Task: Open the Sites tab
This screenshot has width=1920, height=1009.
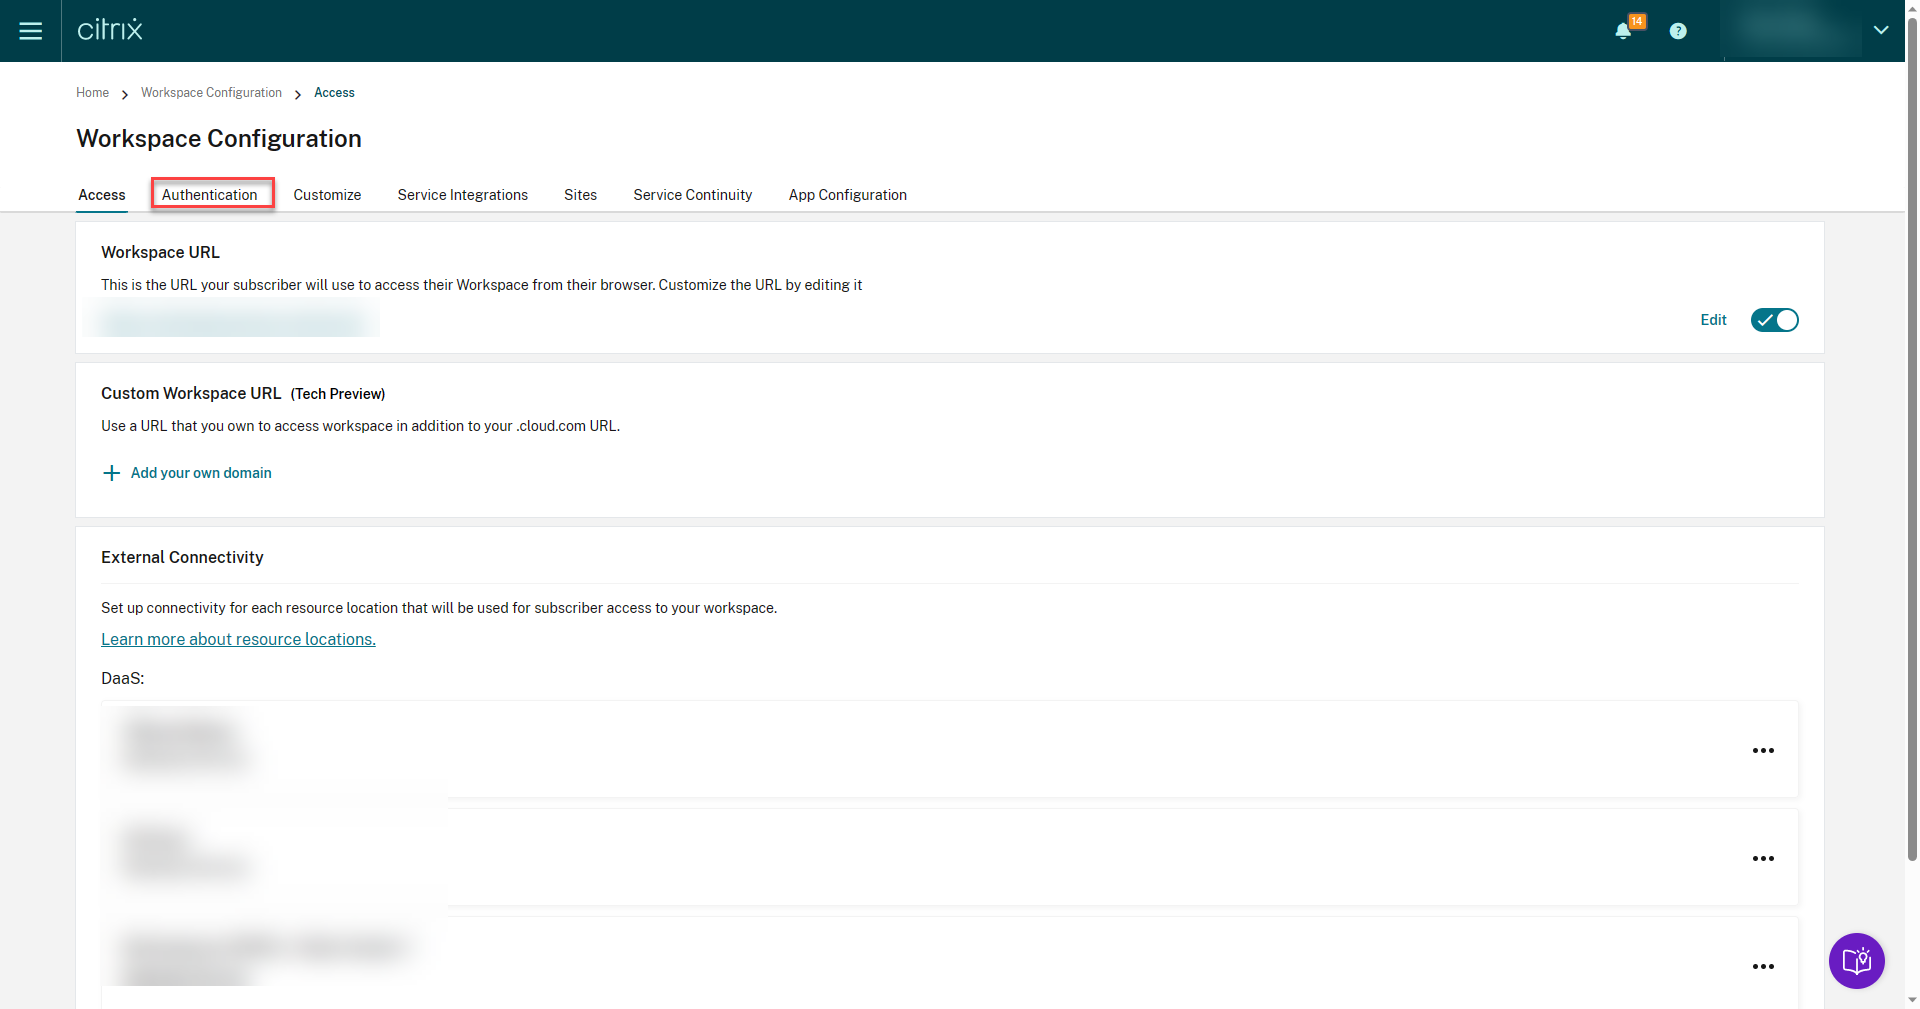Action: pyautogui.click(x=580, y=195)
